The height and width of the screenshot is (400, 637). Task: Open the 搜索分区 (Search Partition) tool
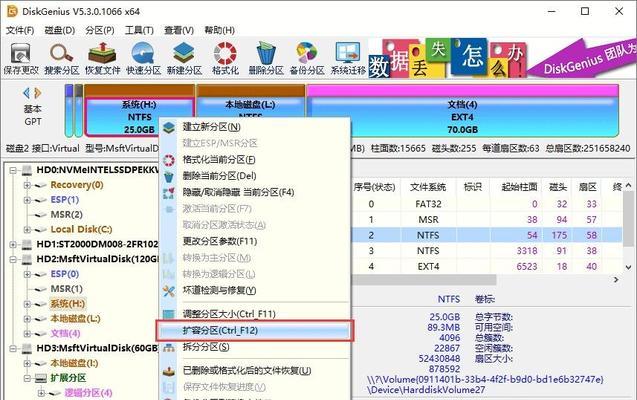click(x=61, y=59)
